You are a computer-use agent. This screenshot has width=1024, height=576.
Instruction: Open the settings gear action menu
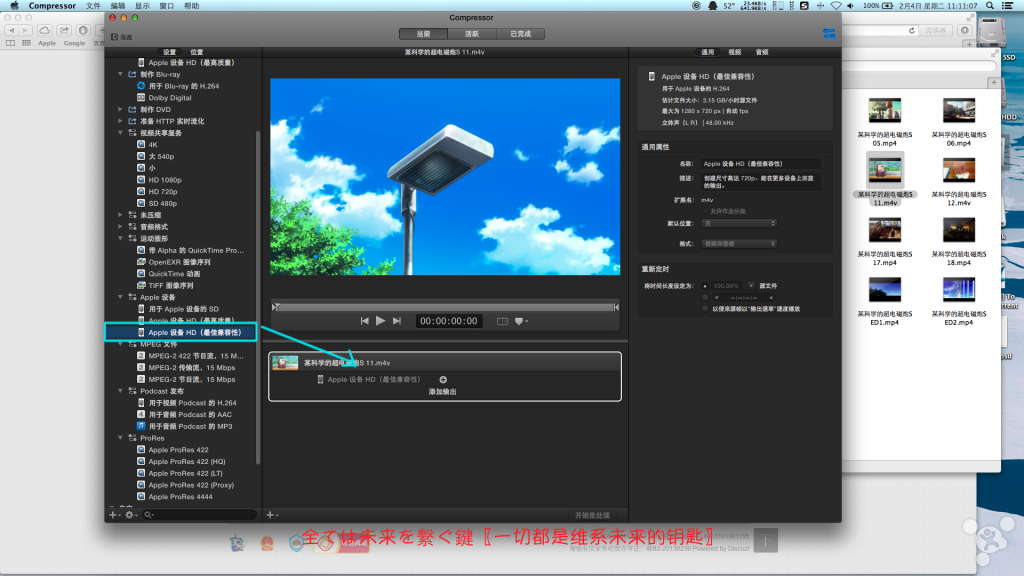click(x=129, y=514)
